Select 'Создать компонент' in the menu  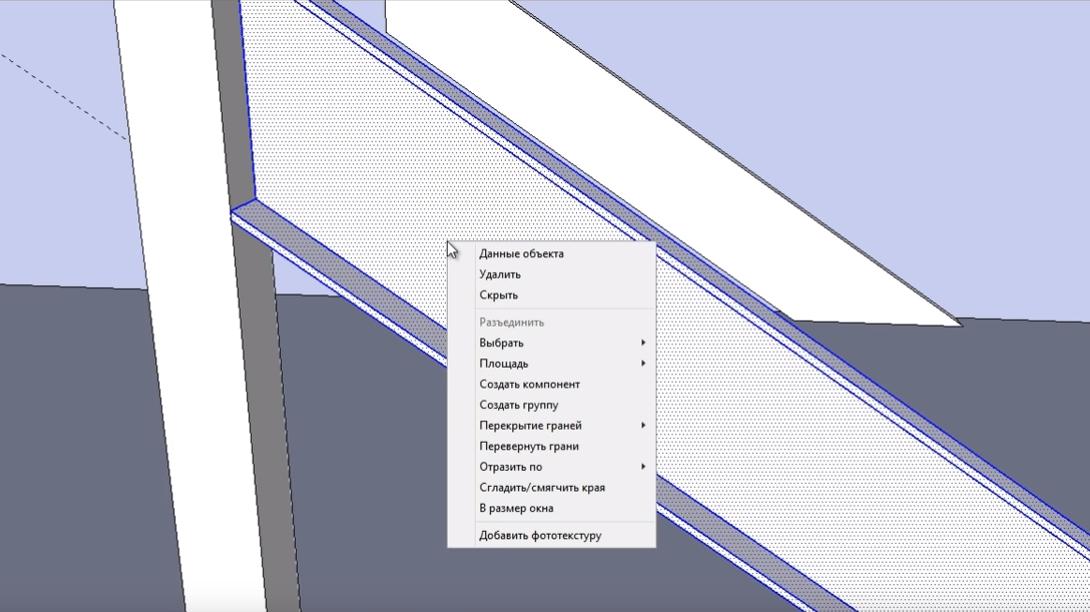(529, 384)
